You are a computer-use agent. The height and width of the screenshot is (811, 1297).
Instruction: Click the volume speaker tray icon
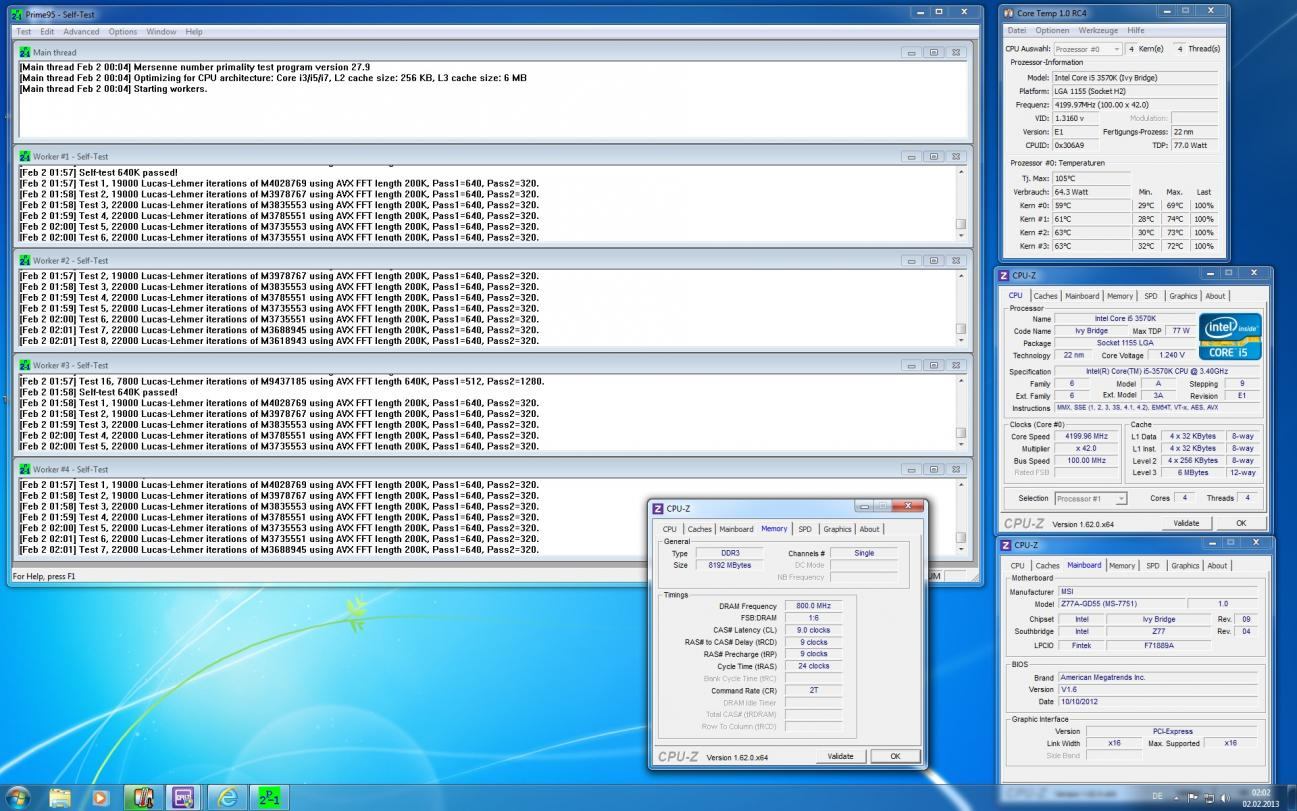(x=1225, y=797)
